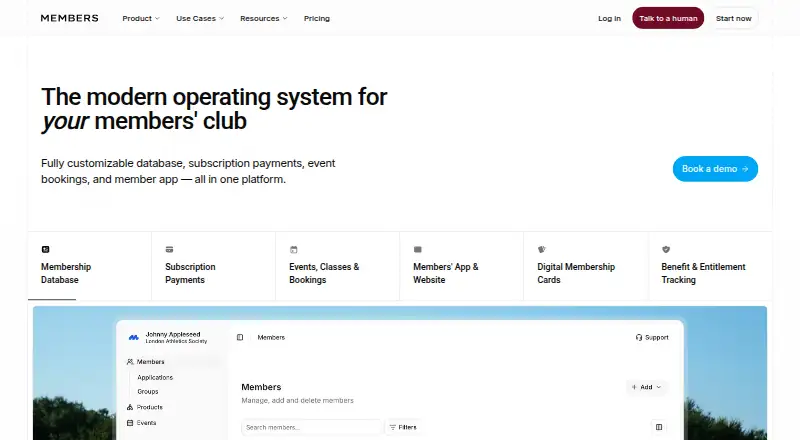Click the chevron next to Use Cases
The height and width of the screenshot is (440, 800).
click(x=221, y=18)
